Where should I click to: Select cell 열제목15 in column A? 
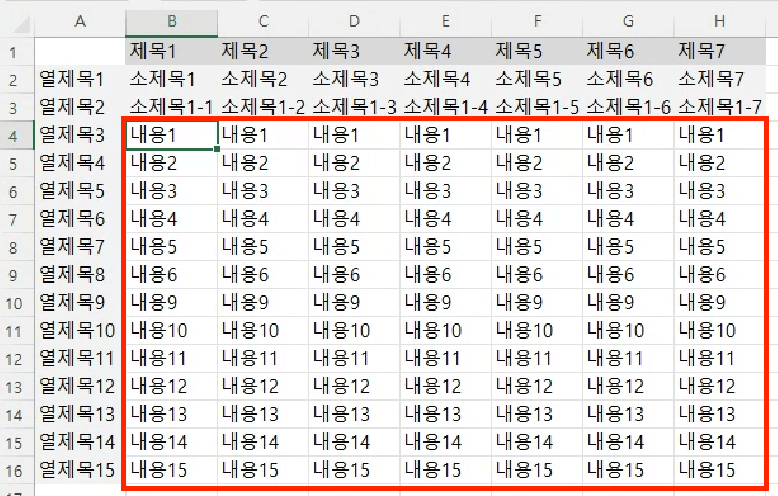click(80, 470)
